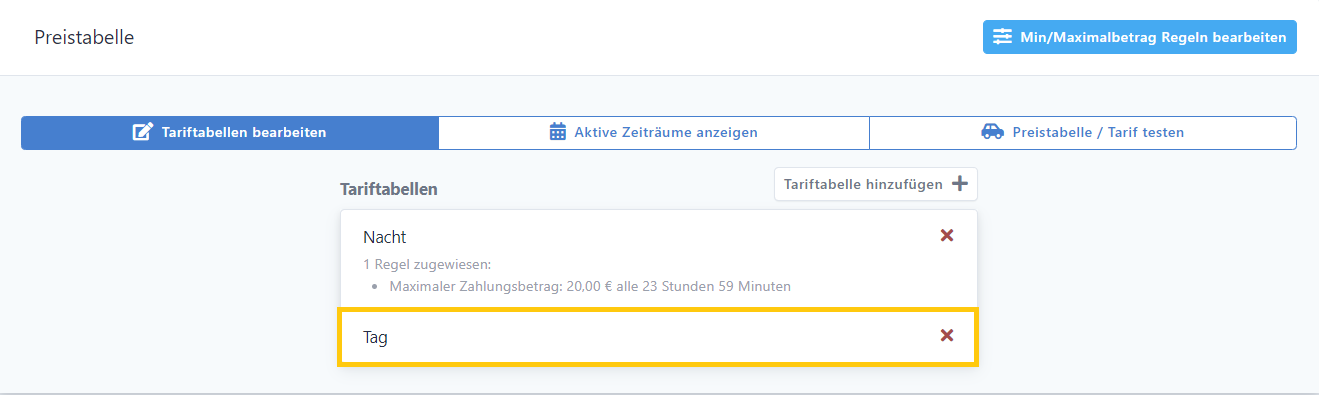
Task: Click the '1 Regel zugewiesen' label
Action: [427, 265]
